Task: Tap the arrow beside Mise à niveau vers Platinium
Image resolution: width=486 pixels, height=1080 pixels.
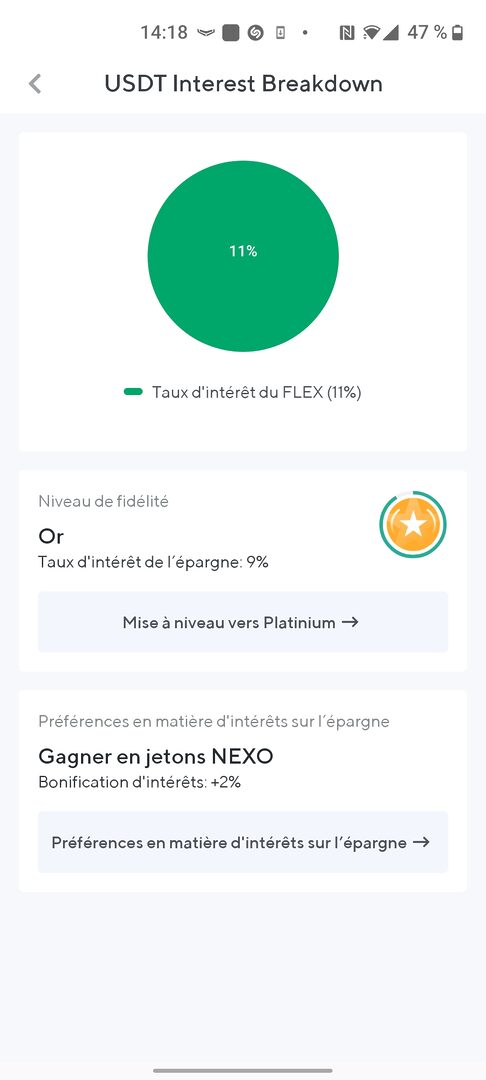Action: point(350,622)
